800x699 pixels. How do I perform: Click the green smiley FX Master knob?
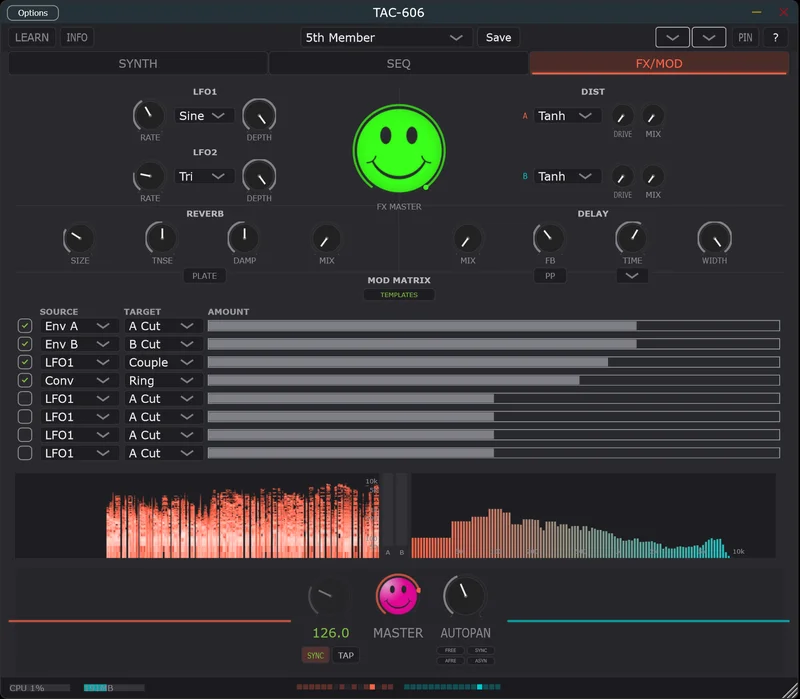tap(399, 147)
